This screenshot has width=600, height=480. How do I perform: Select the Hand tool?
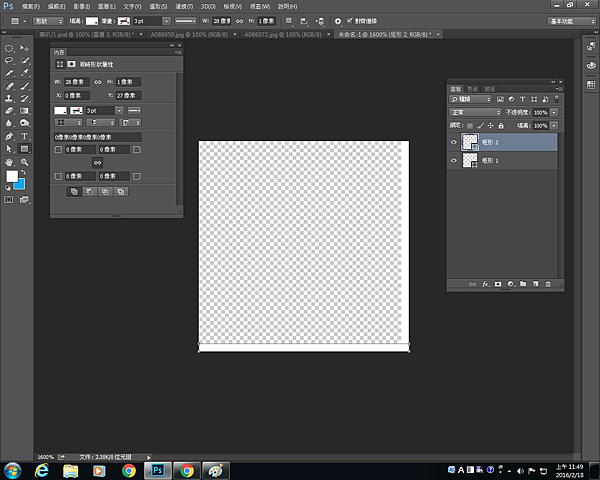click(x=10, y=161)
